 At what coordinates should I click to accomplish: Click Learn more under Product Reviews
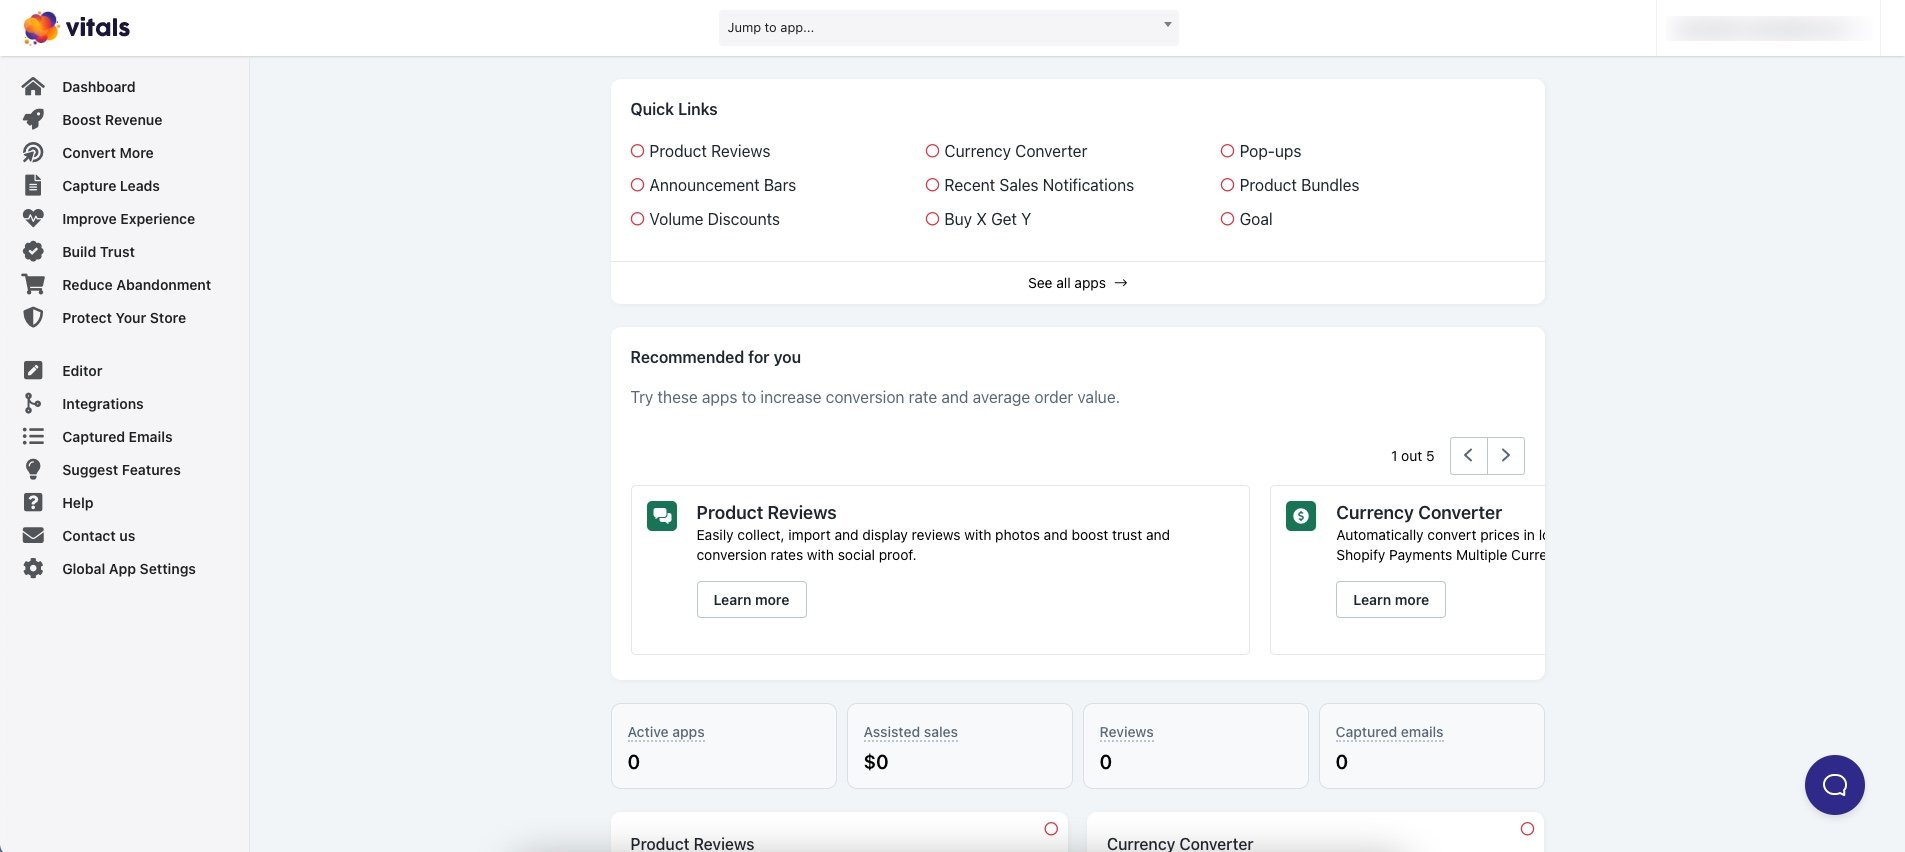(x=751, y=600)
